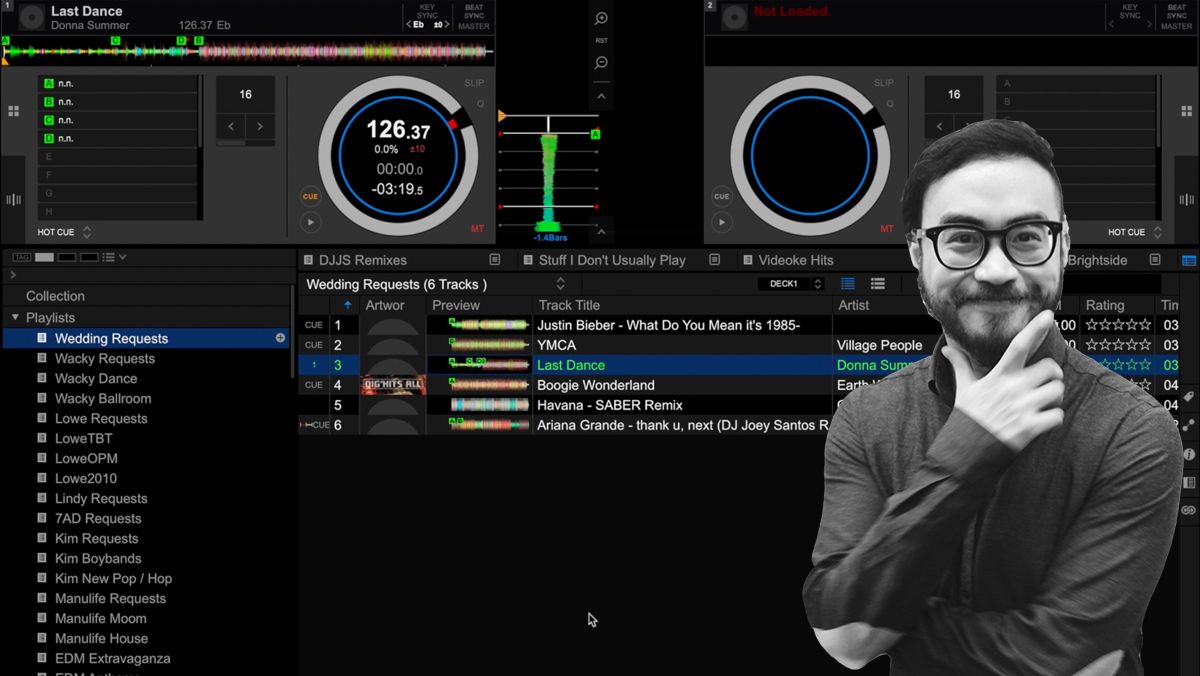The image size is (1200, 676).
Task: Enable SLIP mode on Deck 1
Action: (473, 83)
